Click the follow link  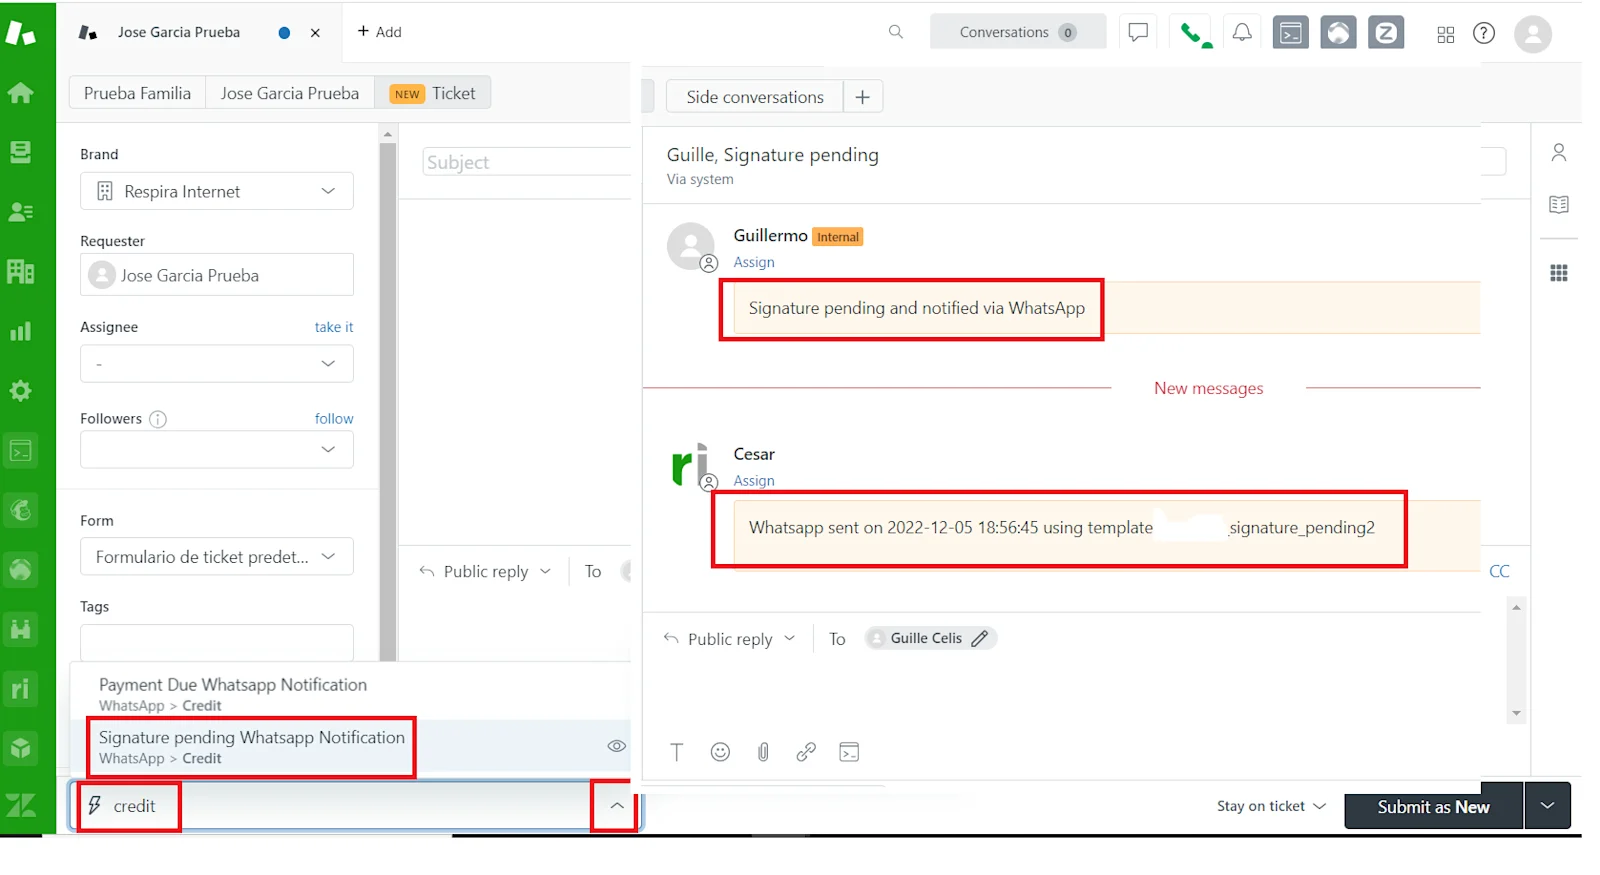click(x=334, y=419)
